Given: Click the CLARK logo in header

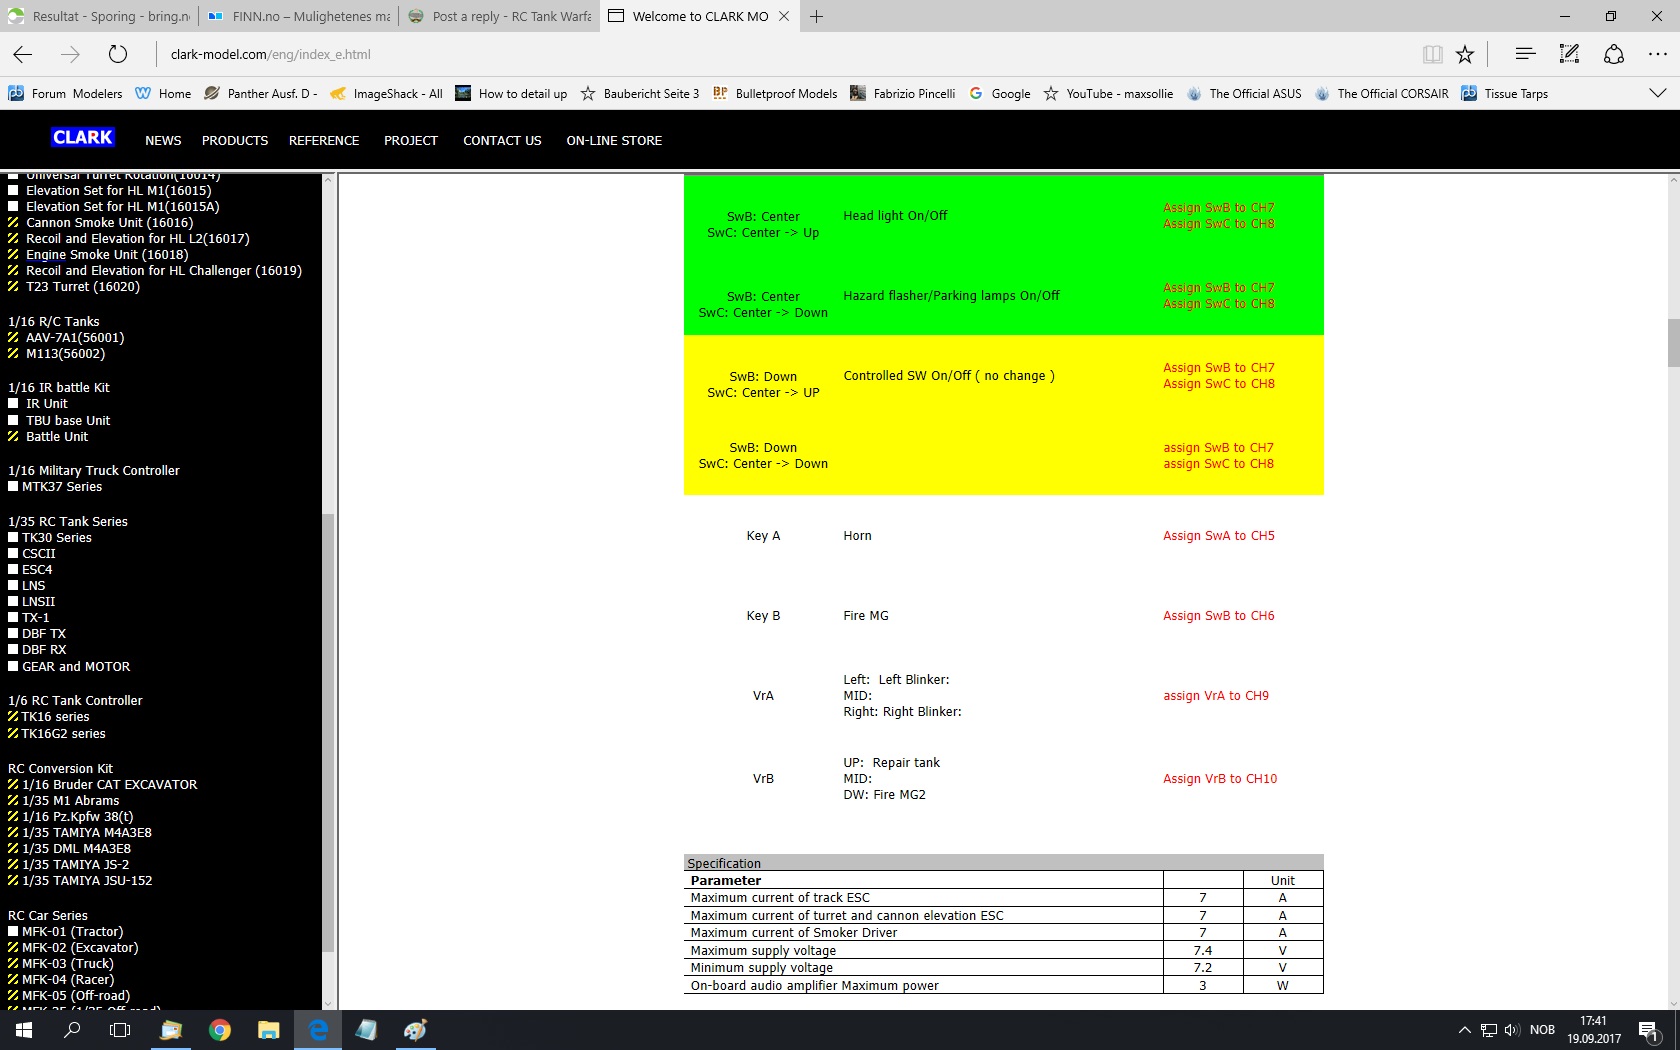Looking at the screenshot, I should pyautogui.click(x=83, y=138).
